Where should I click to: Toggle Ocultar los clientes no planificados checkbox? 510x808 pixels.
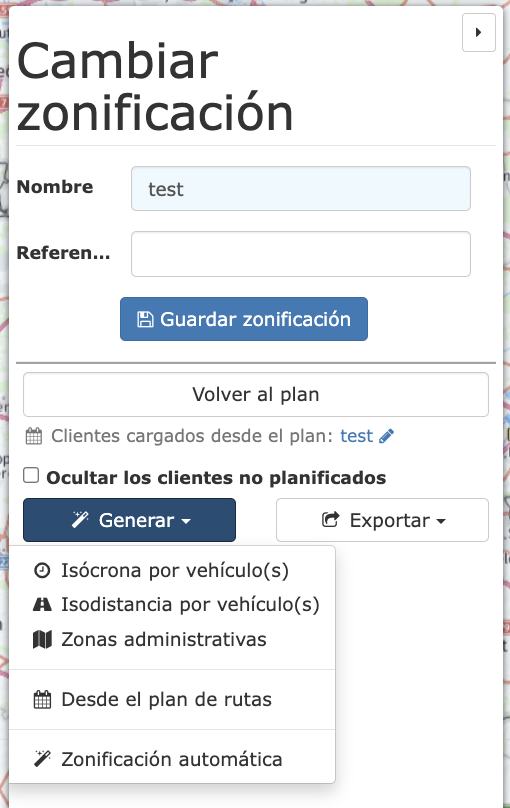(x=31, y=475)
